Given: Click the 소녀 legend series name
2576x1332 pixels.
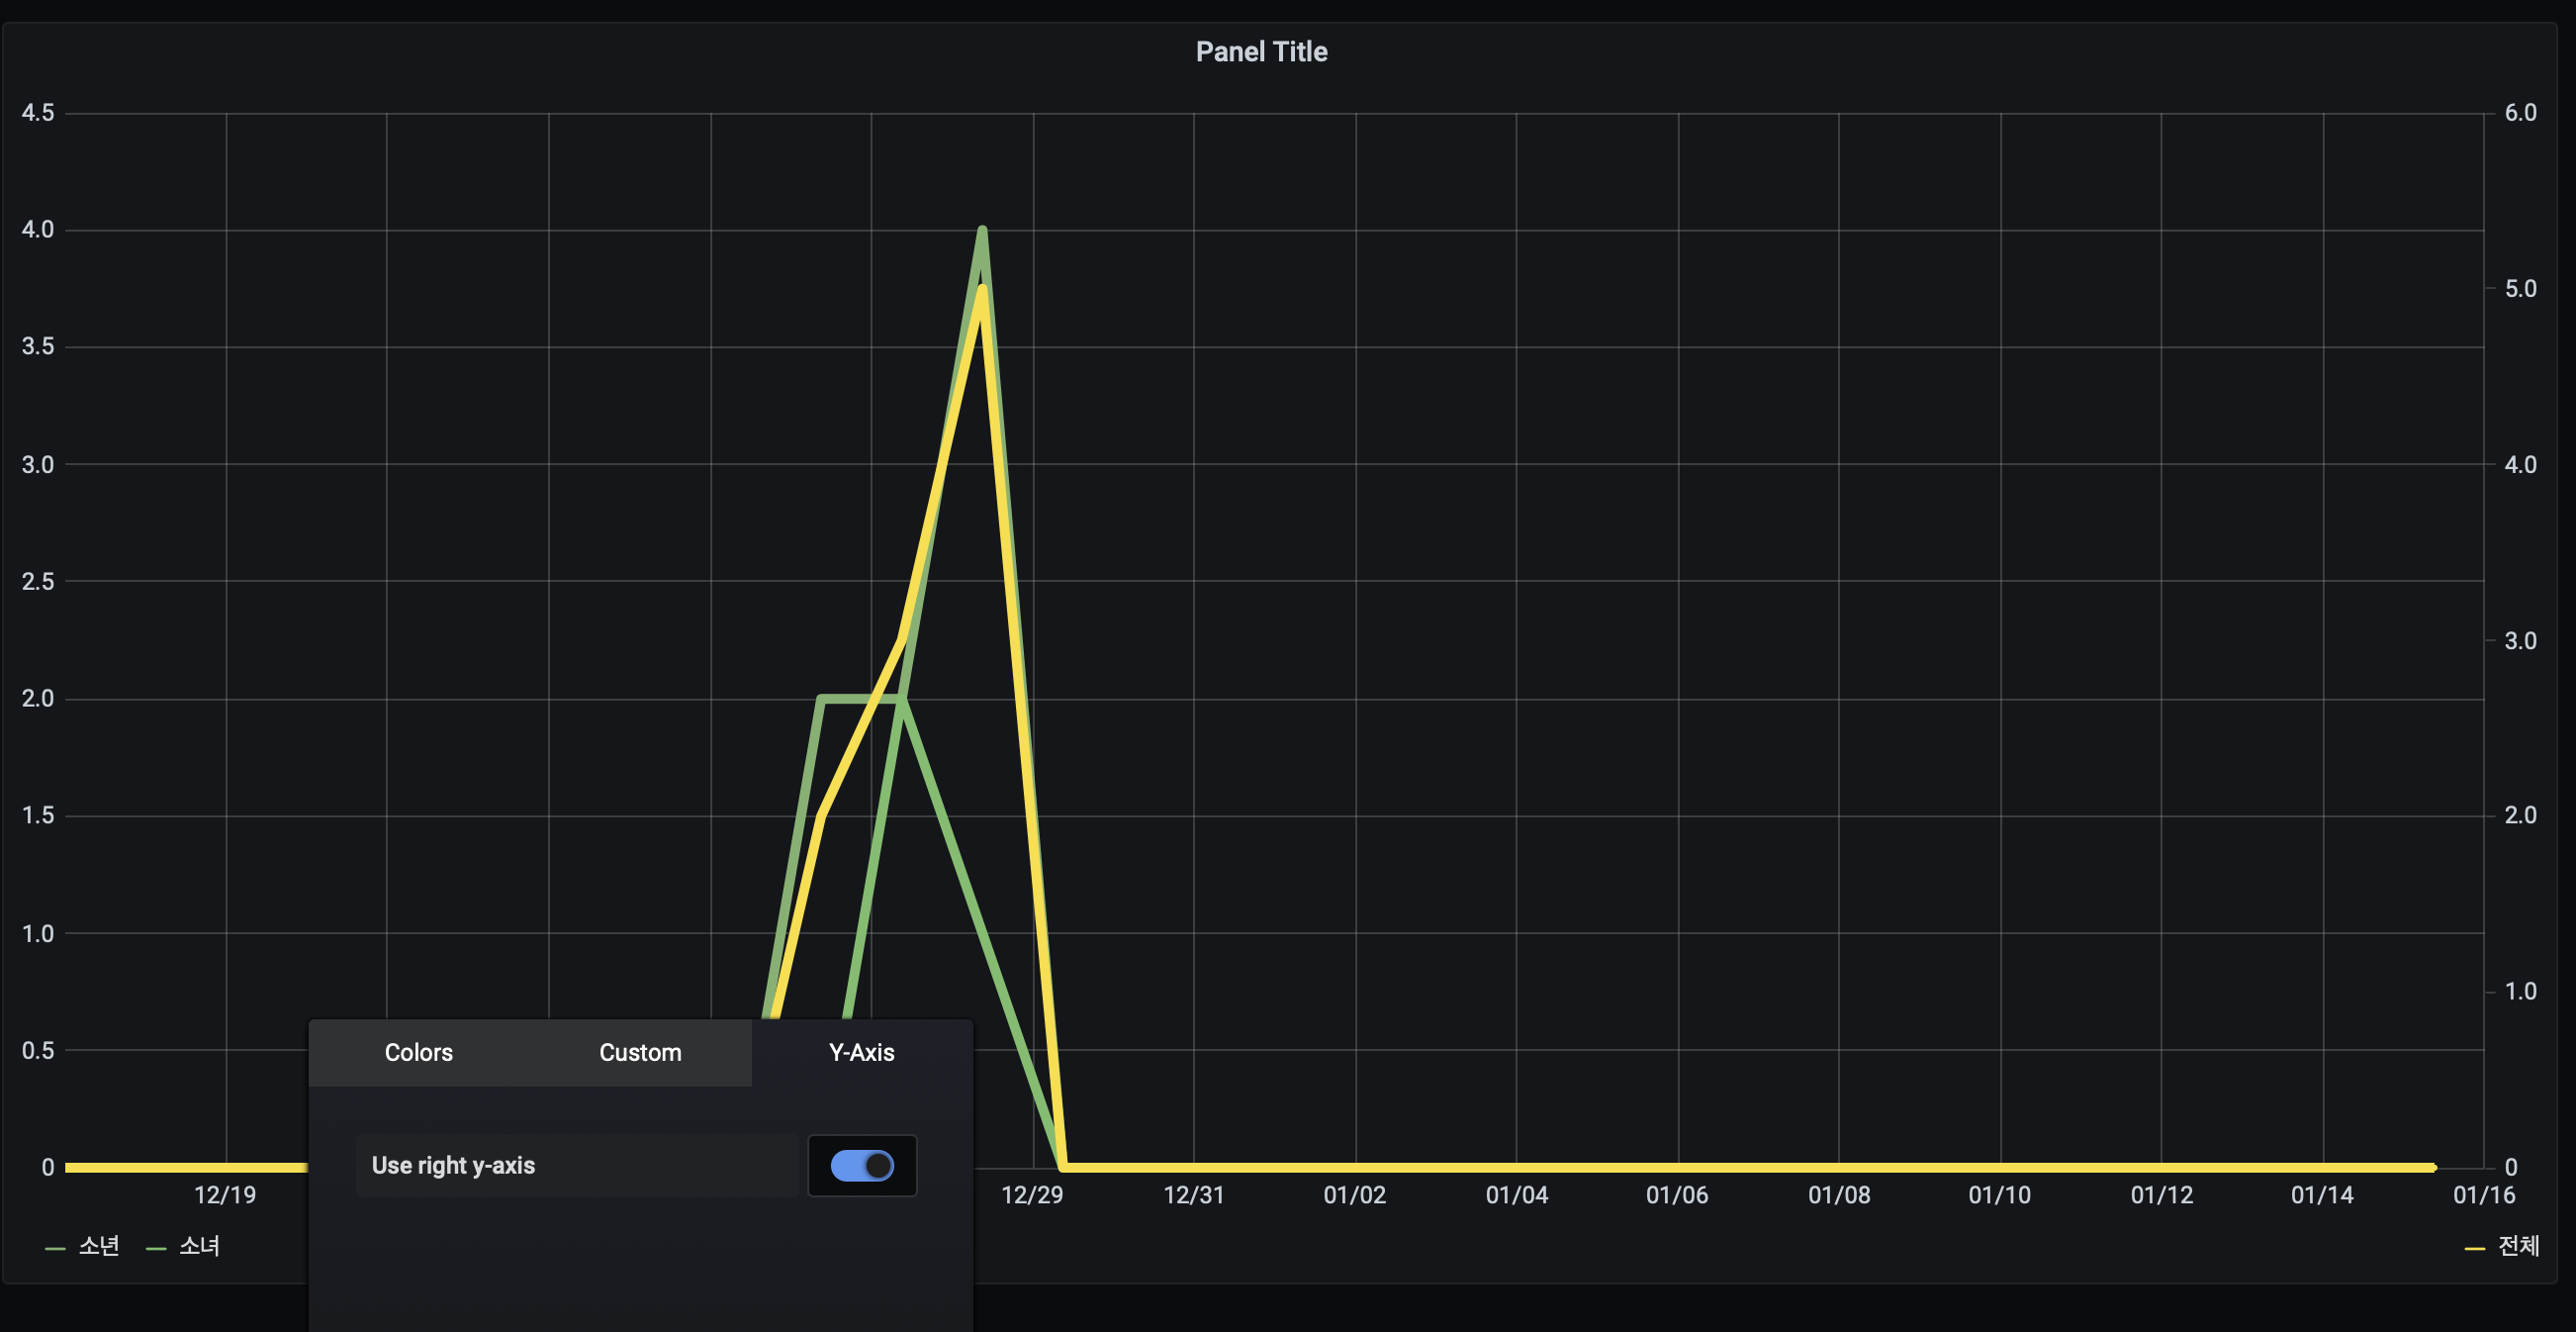Looking at the screenshot, I should coord(199,1246).
